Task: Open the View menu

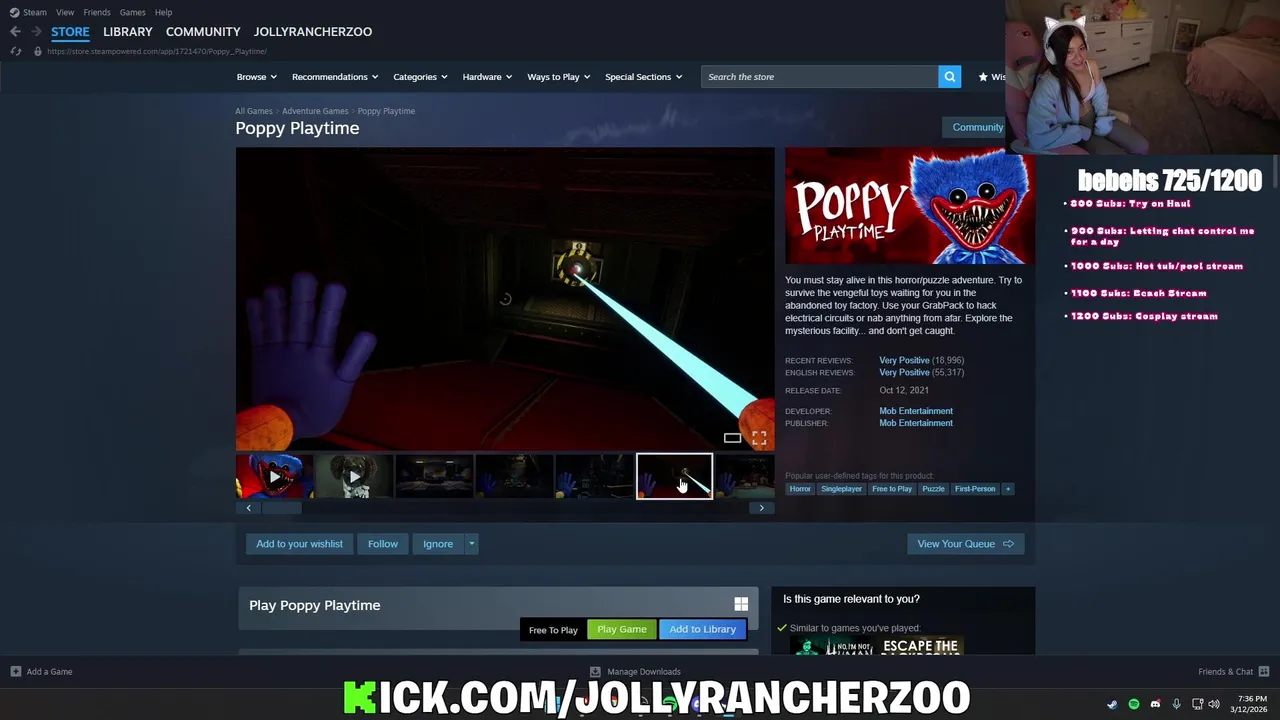Action: [65, 12]
